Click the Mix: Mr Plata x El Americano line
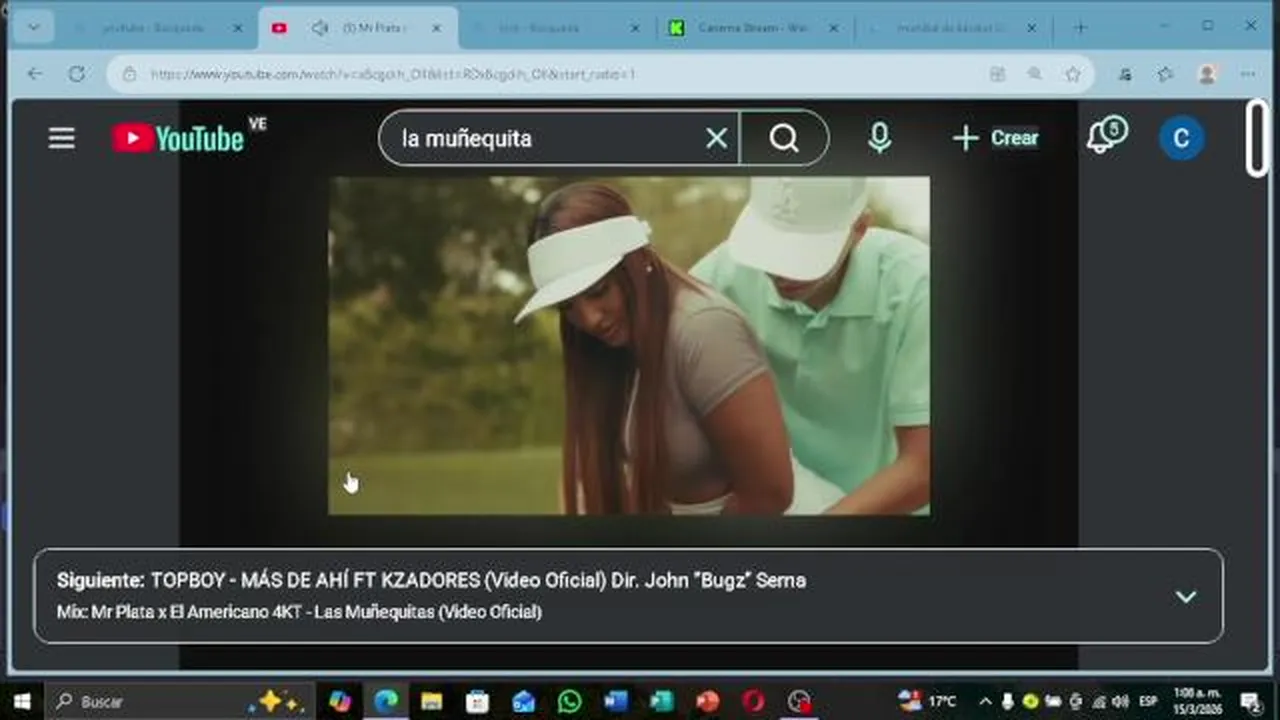This screenshot has width=1280, height=720. coord(299,611)
